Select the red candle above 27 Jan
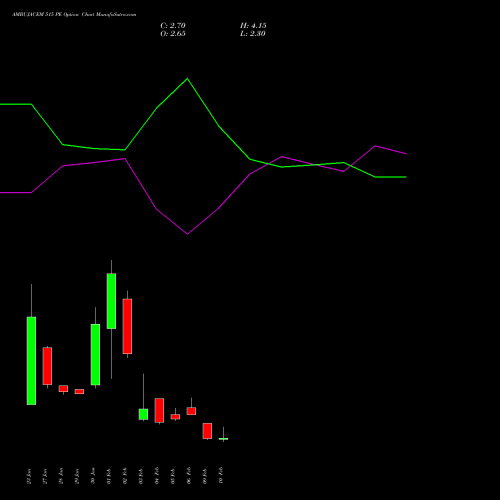This screenshot has height=500, width=500. coord(47,366)
